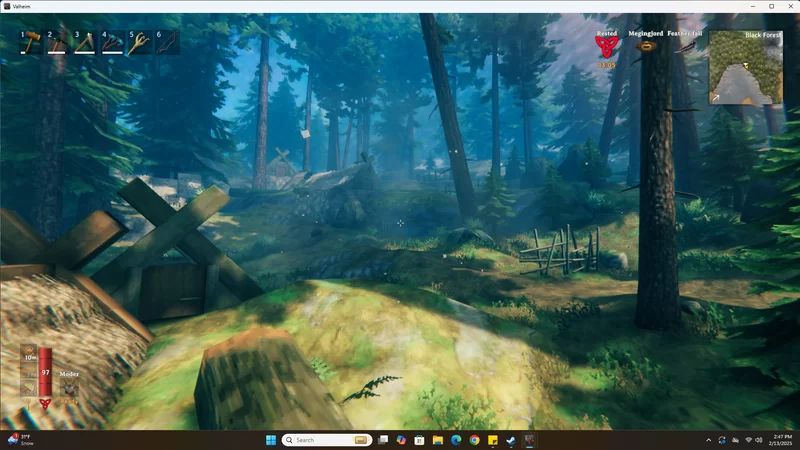Open network and volume quick settings

pos(754,440)
